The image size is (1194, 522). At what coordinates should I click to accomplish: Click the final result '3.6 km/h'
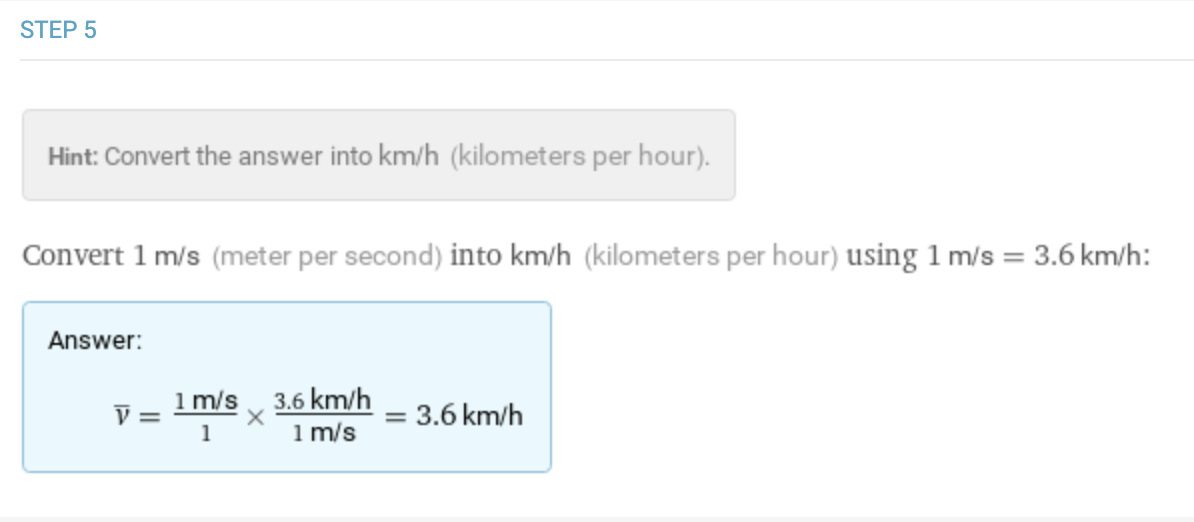[x=469, y=416]
